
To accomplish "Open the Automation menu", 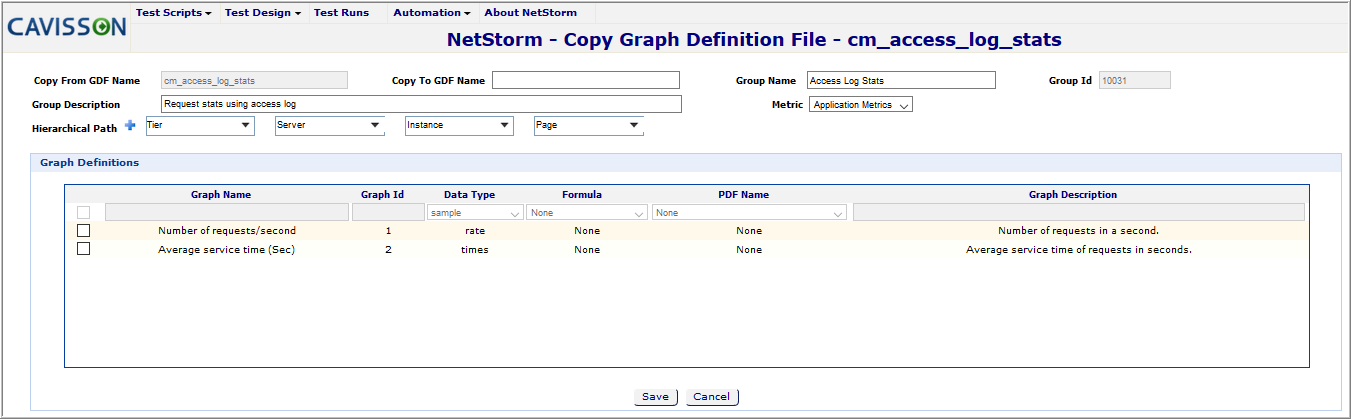I will 433,13.
